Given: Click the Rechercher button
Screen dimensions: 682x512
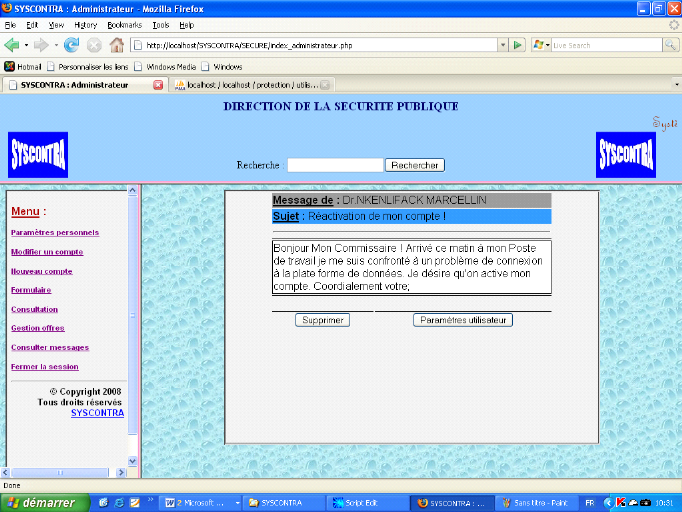Looking at the screenshot, I should point(415,165).
